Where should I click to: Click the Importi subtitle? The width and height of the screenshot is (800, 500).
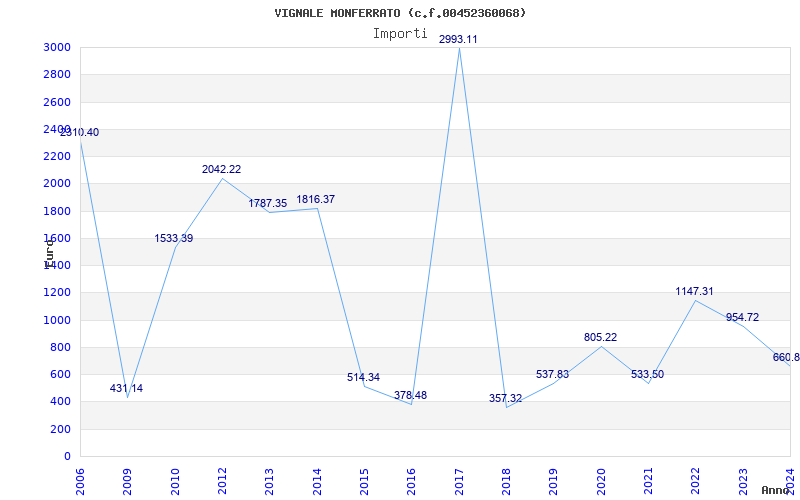(400, 34)
